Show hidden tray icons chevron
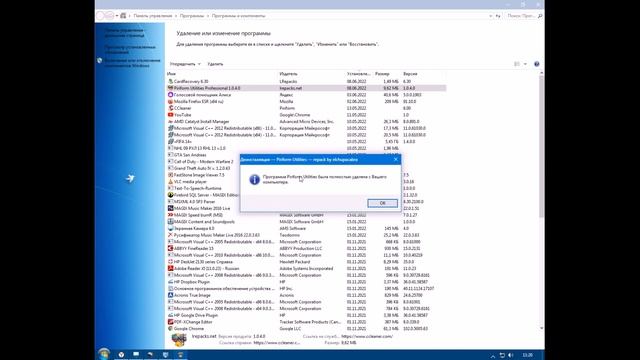Viewport: 640px width, 360px height. click(x=493, y=356)
